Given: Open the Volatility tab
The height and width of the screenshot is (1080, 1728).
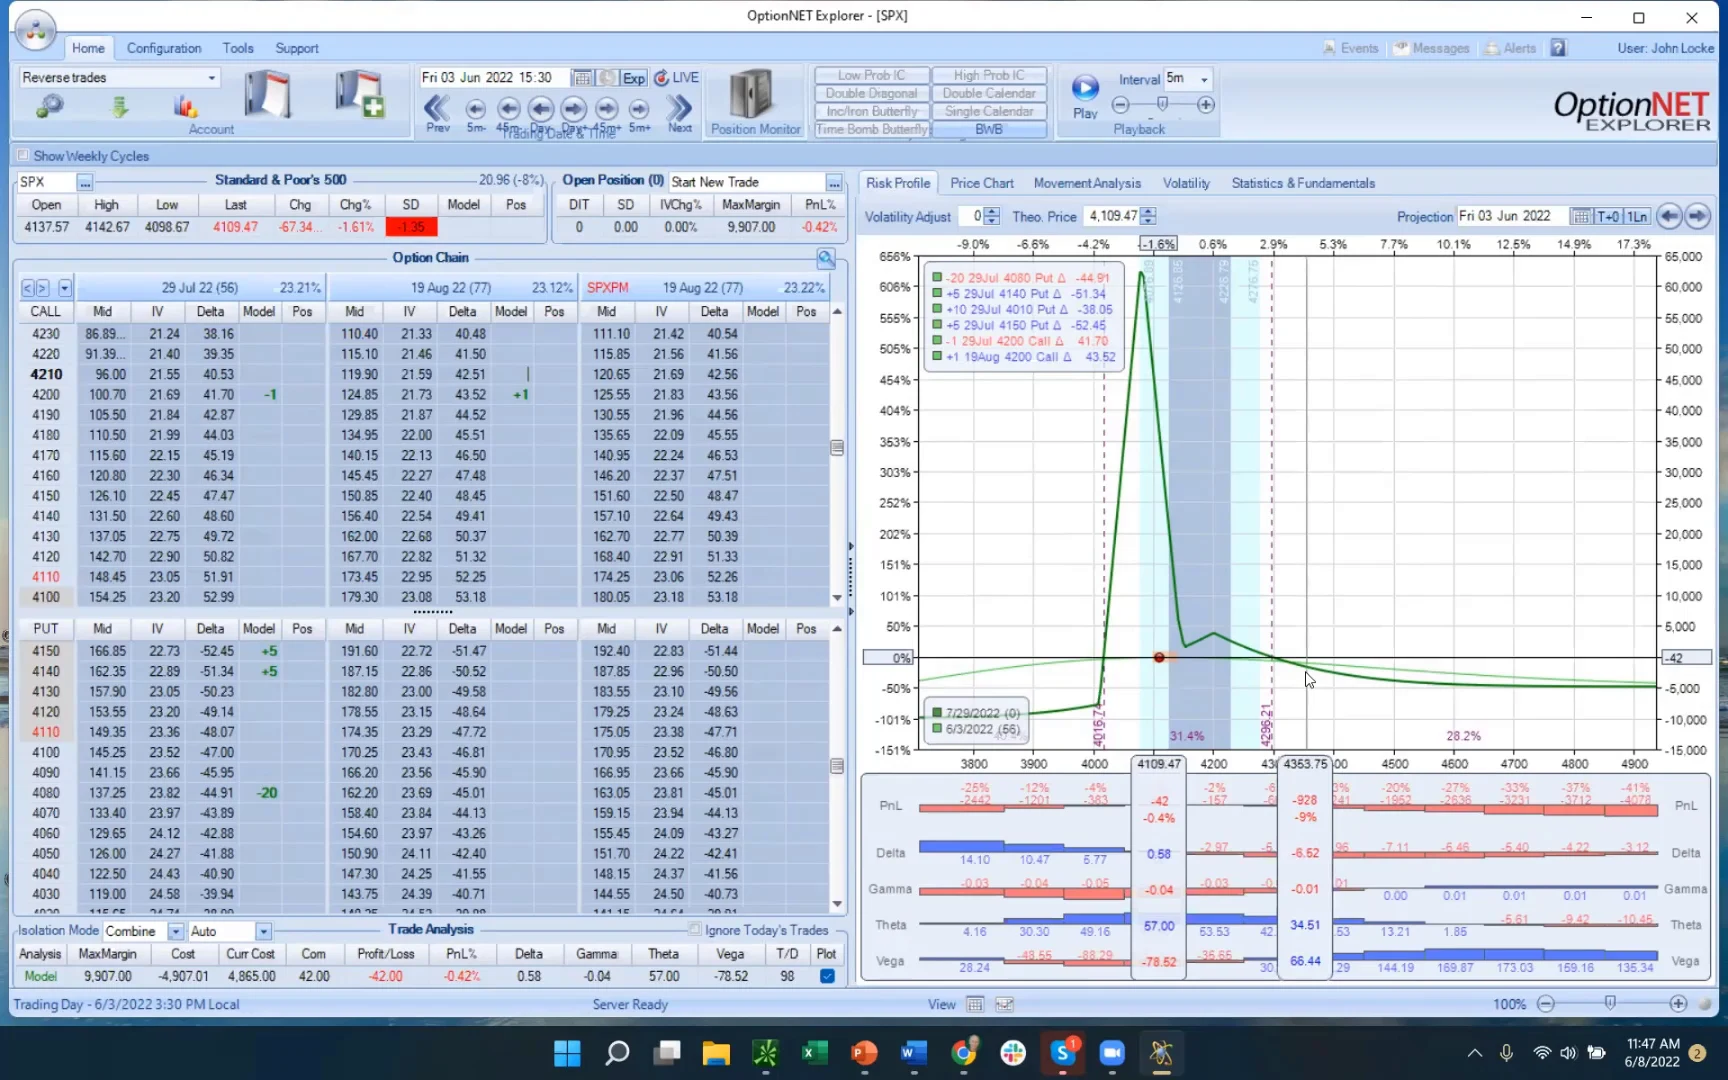Looking at the screenshot, I should pyautogui.click(x=1186, y=183).
